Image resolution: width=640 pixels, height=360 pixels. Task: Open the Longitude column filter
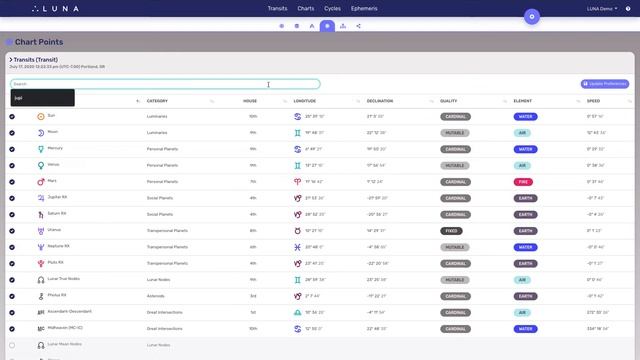(358, 101)
